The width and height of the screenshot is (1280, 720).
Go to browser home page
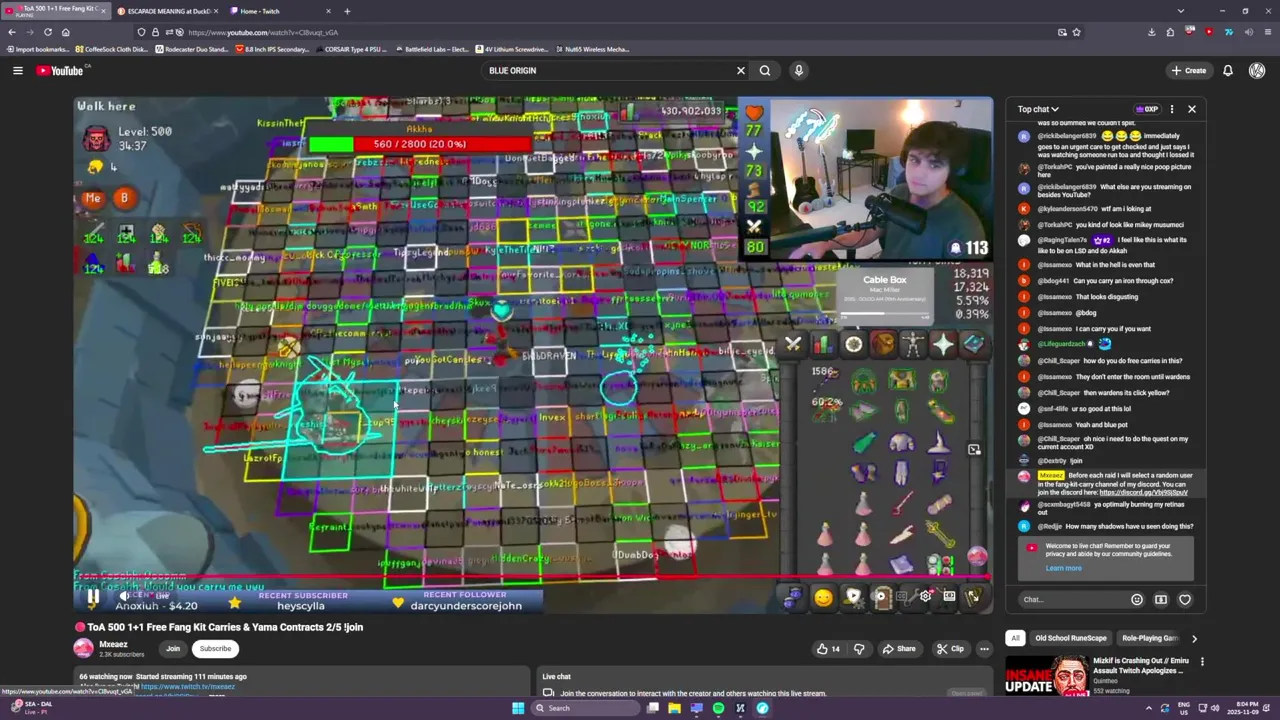66,32
